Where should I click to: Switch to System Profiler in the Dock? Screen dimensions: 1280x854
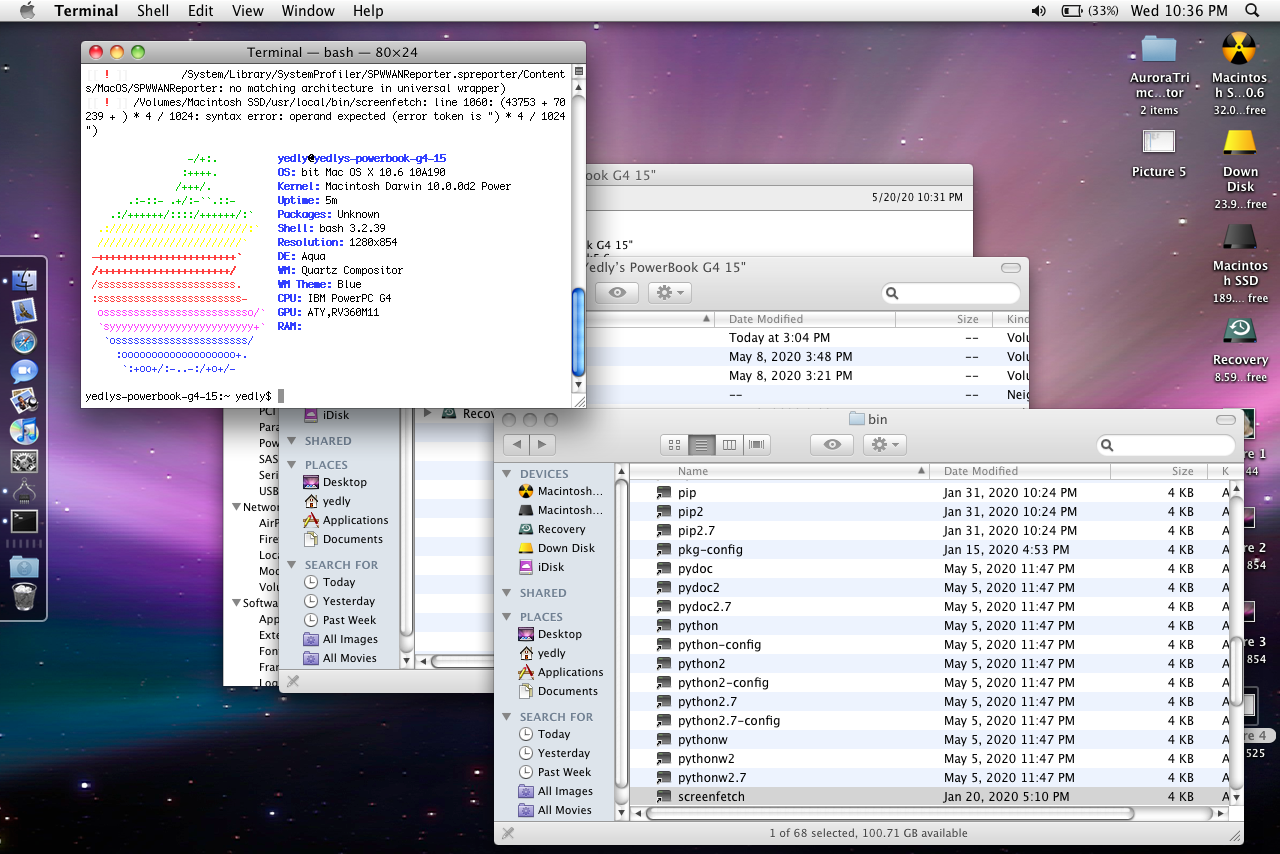(x=24, y=491)
